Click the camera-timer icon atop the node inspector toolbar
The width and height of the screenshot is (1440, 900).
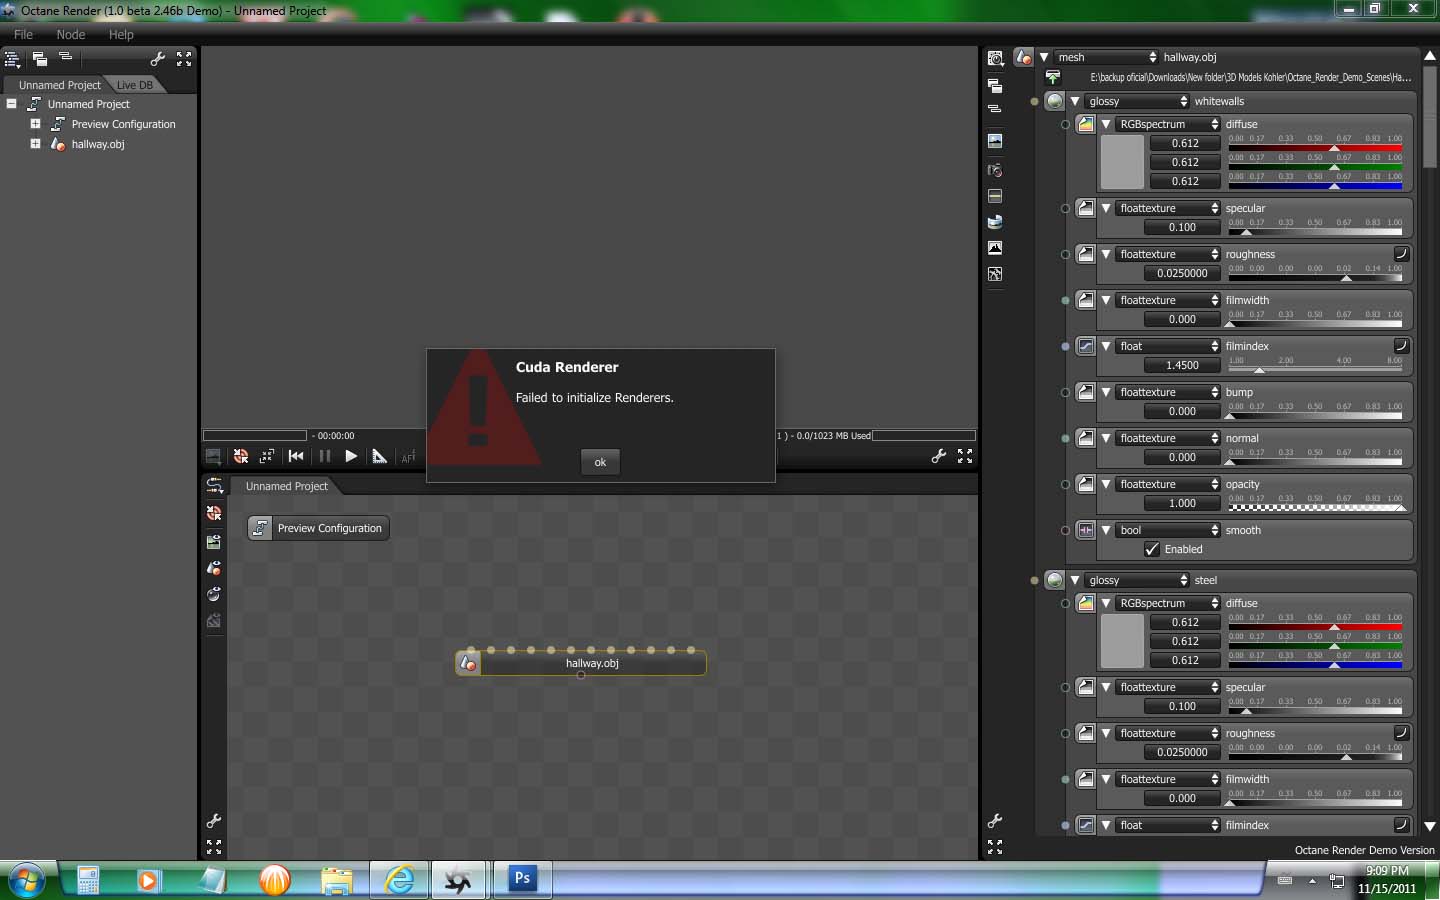click(995, 59)
